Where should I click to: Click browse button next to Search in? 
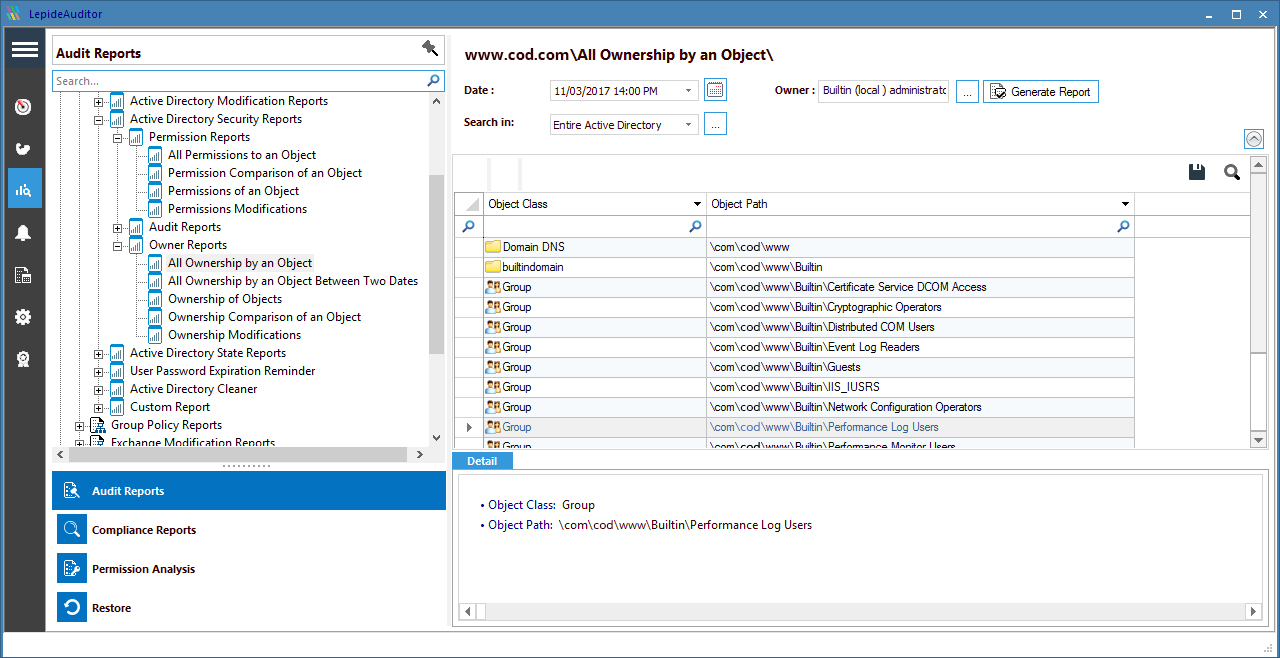point(715,124)
